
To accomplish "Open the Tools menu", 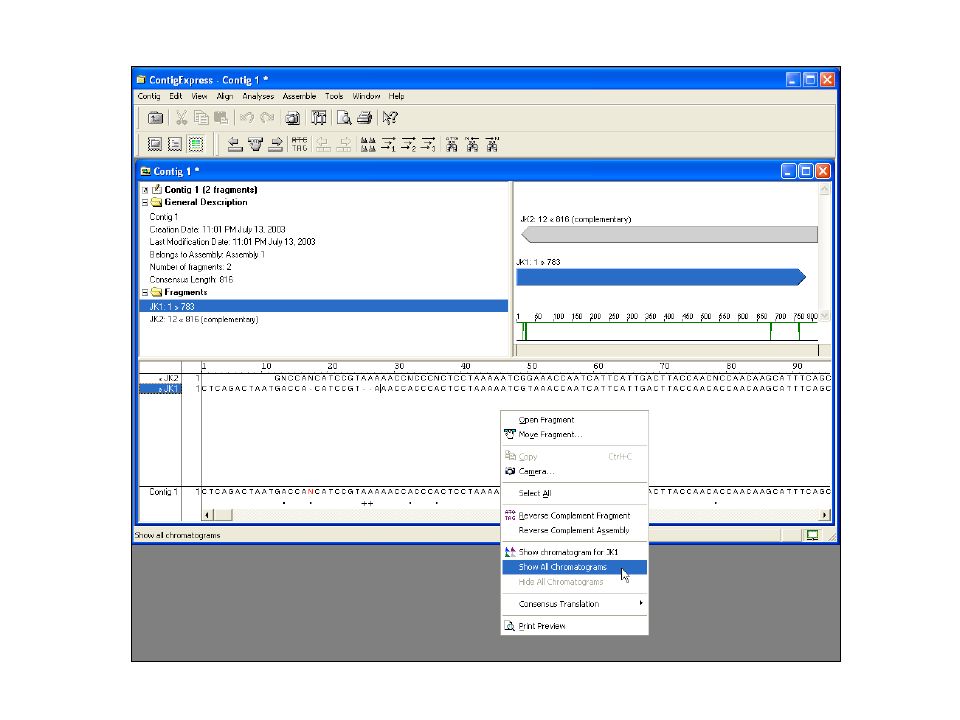I will (334, 96).
